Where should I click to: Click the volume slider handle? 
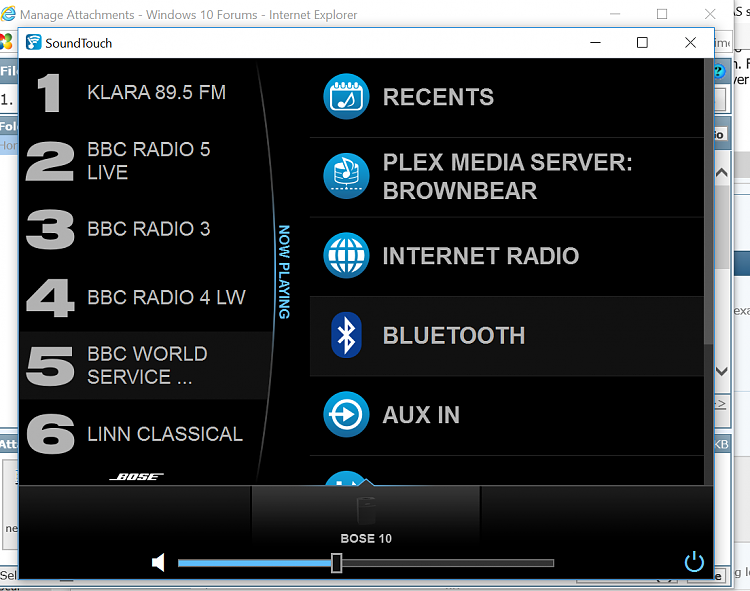337,563
